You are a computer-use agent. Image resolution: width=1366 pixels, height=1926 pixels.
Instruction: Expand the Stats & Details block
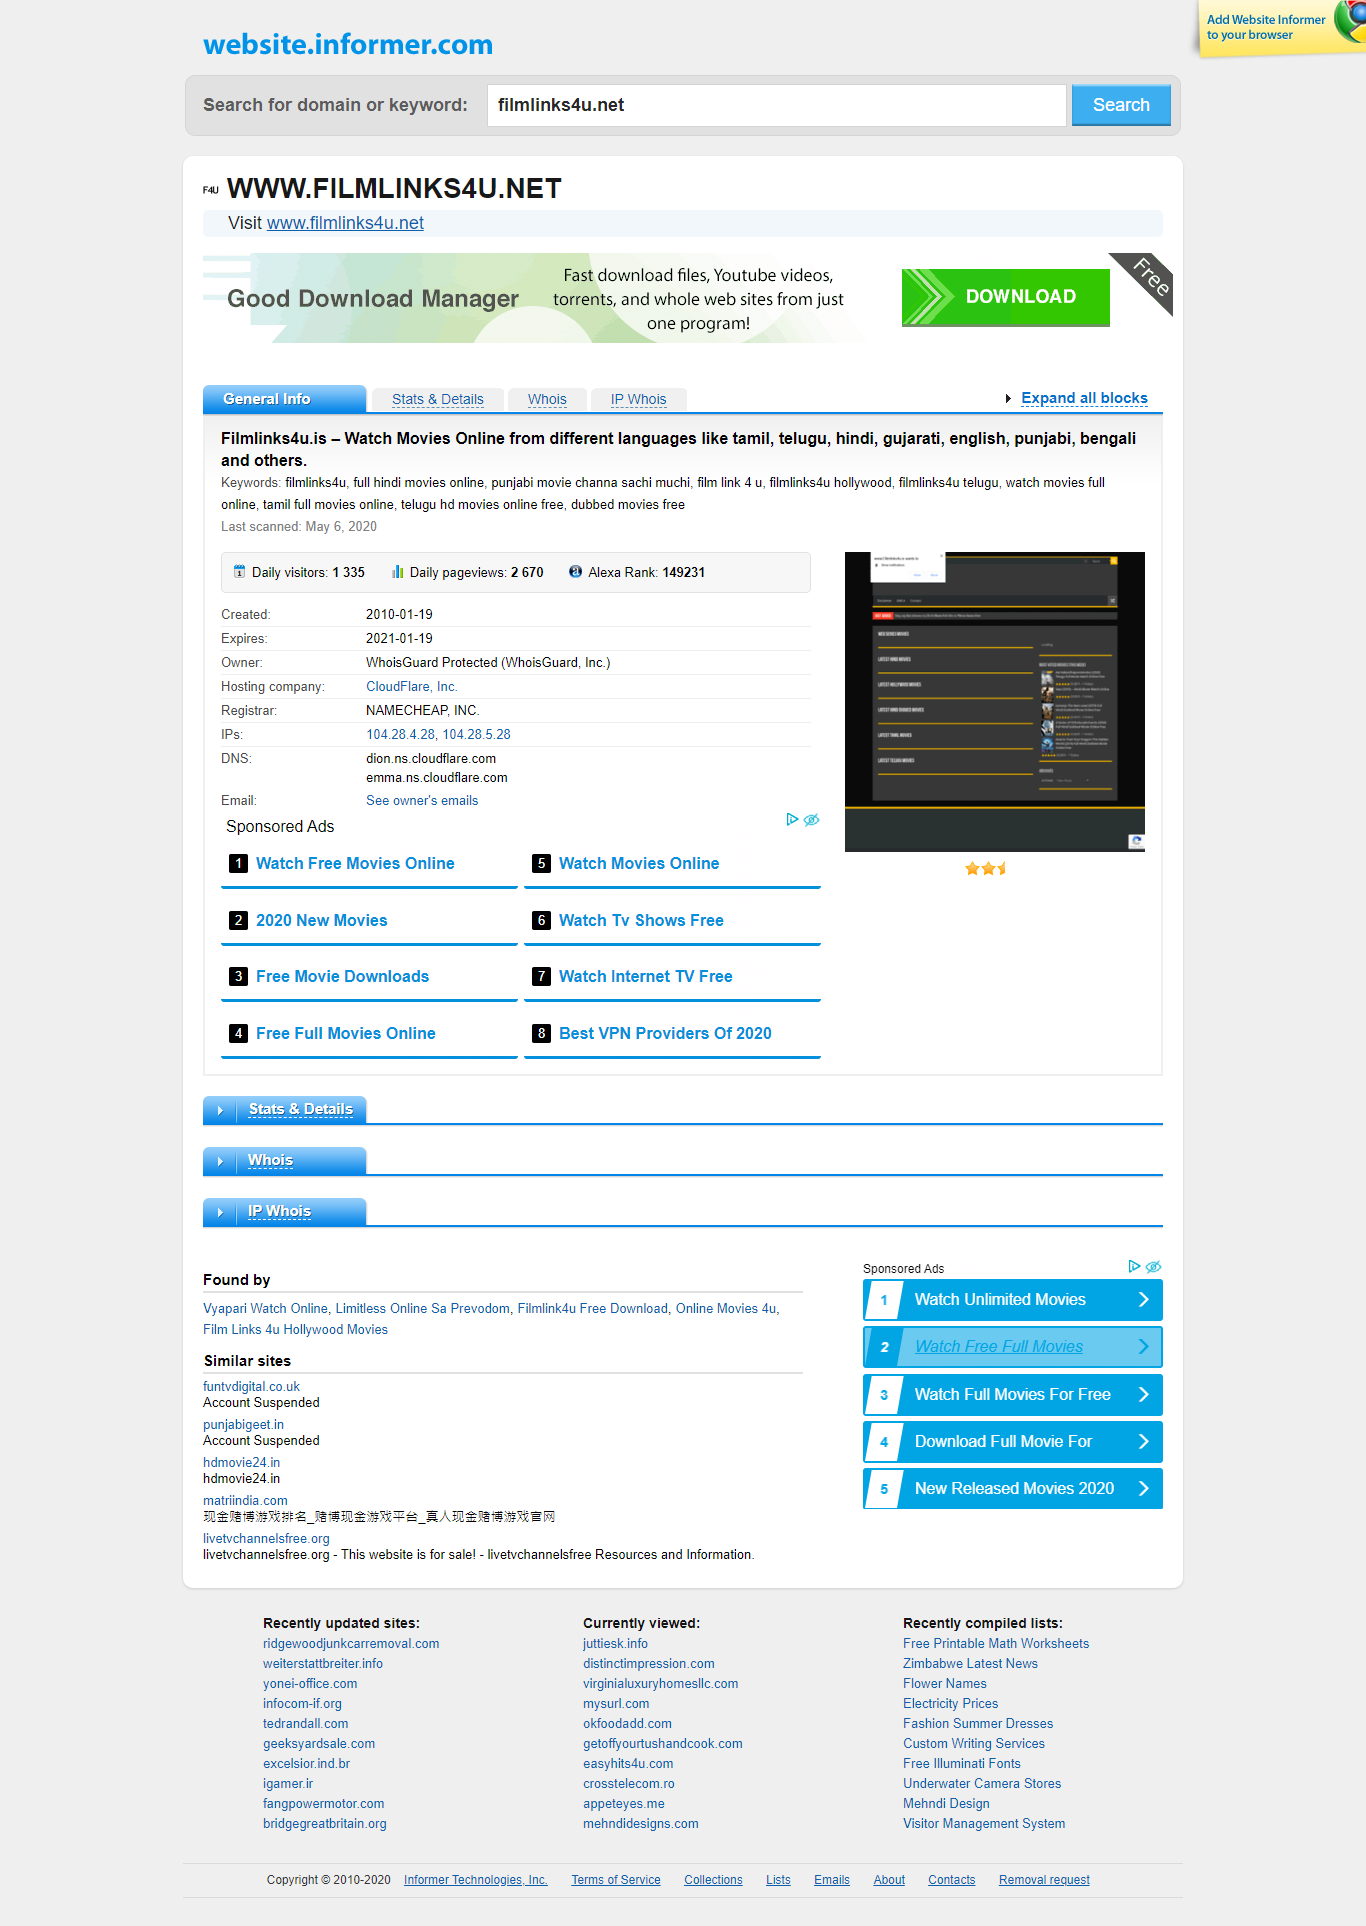click(x=285, y=1109)
